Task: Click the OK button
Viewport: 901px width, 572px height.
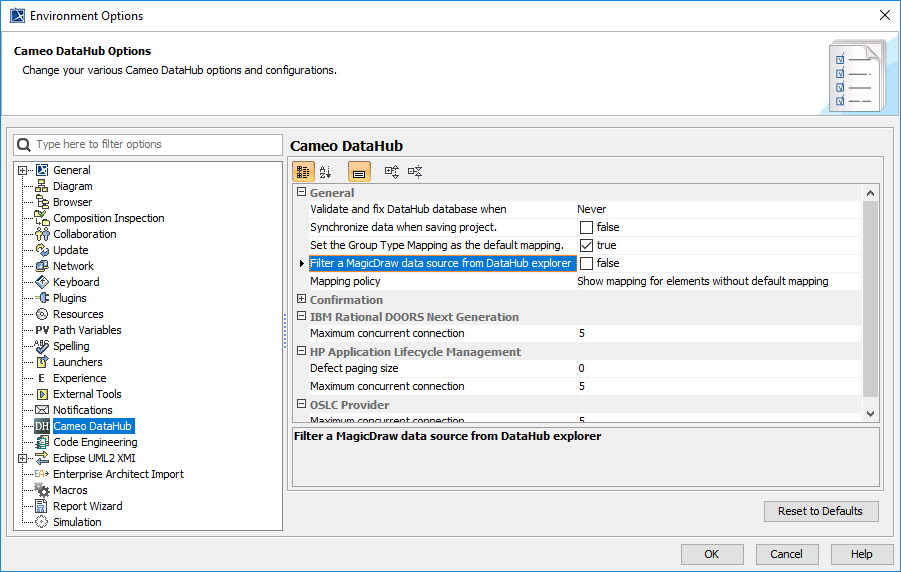Action: click(x=712, y=554)
